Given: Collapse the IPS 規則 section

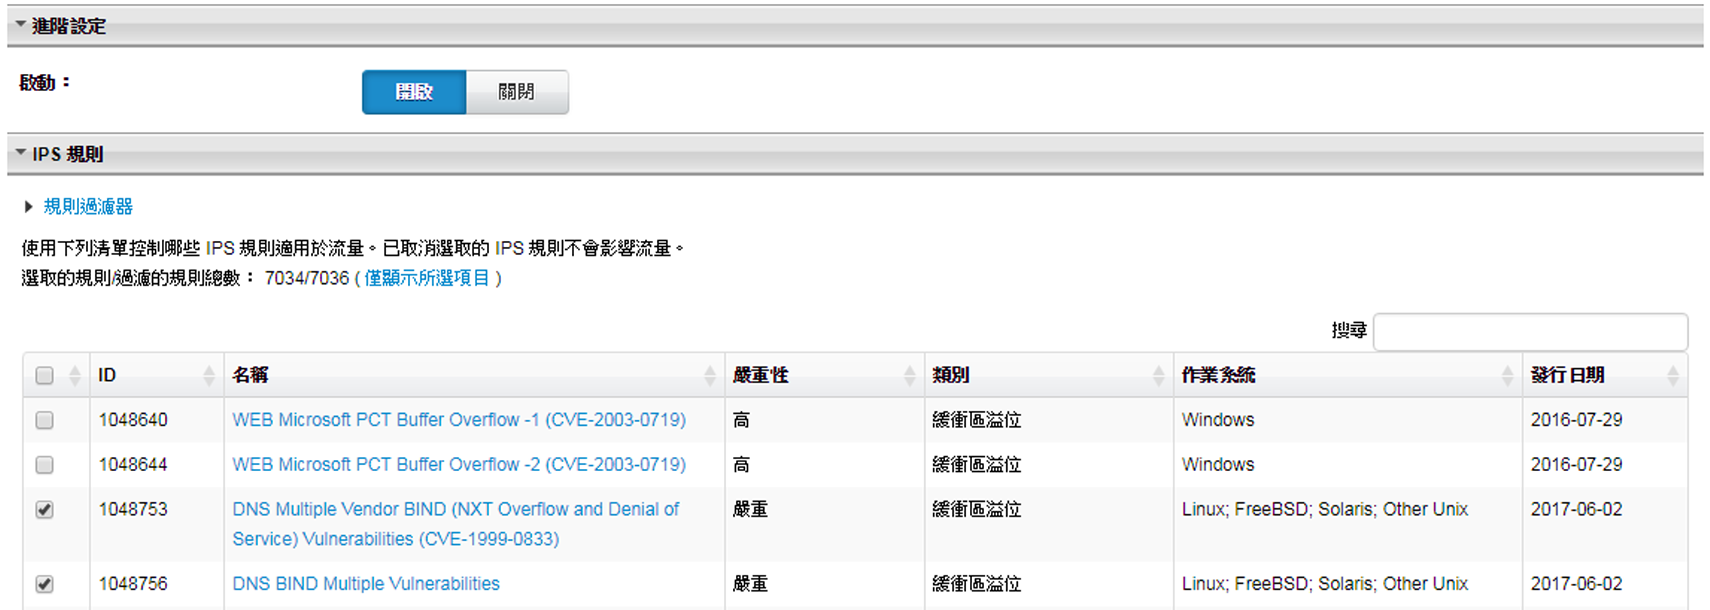Looking at the screenshot, I should coord(21,153).
